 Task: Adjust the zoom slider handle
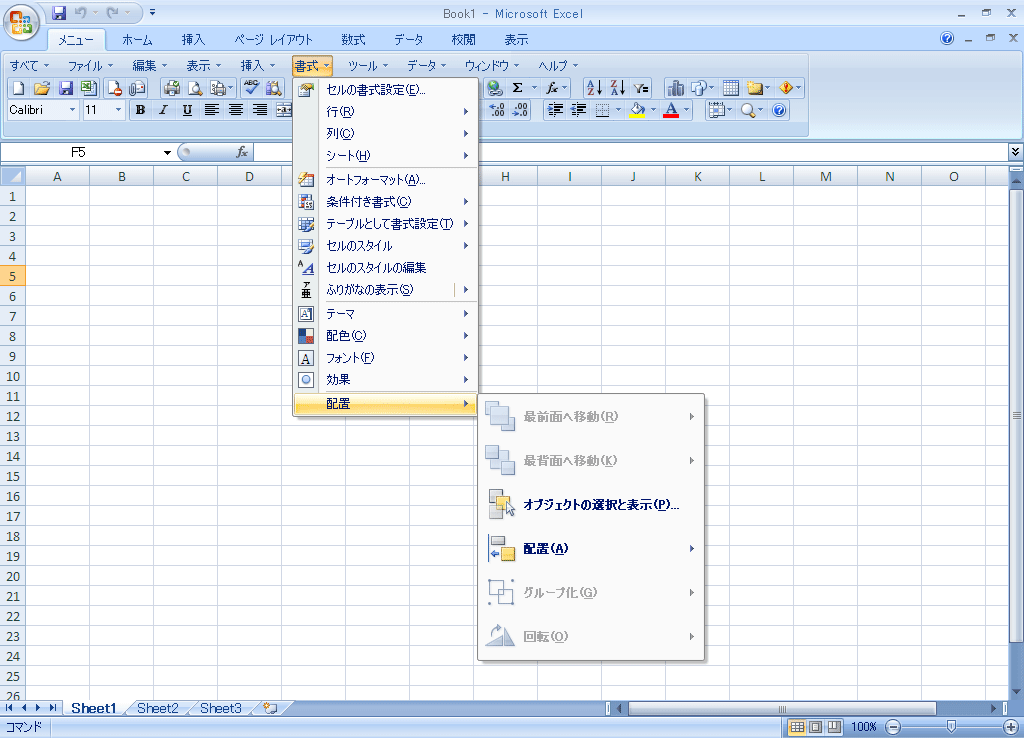pyautogui.click(x=952, y=727)
